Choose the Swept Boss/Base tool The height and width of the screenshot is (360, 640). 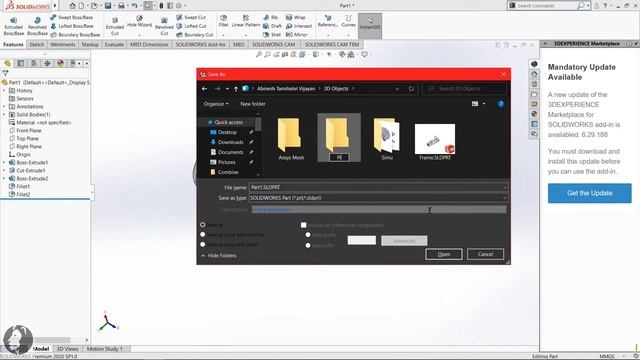pyautogui.click(x=72, y=18)
